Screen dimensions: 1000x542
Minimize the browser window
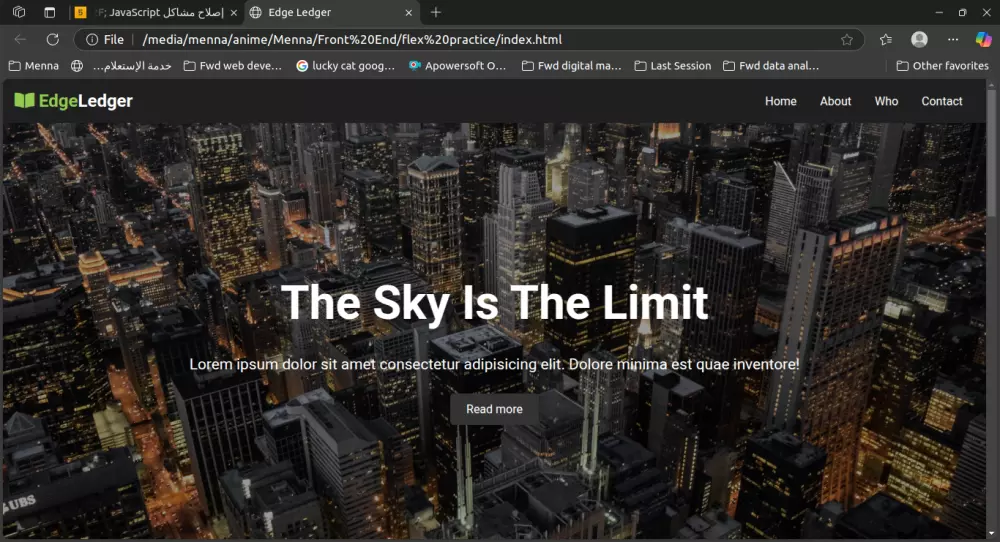(x=939, y=12)
